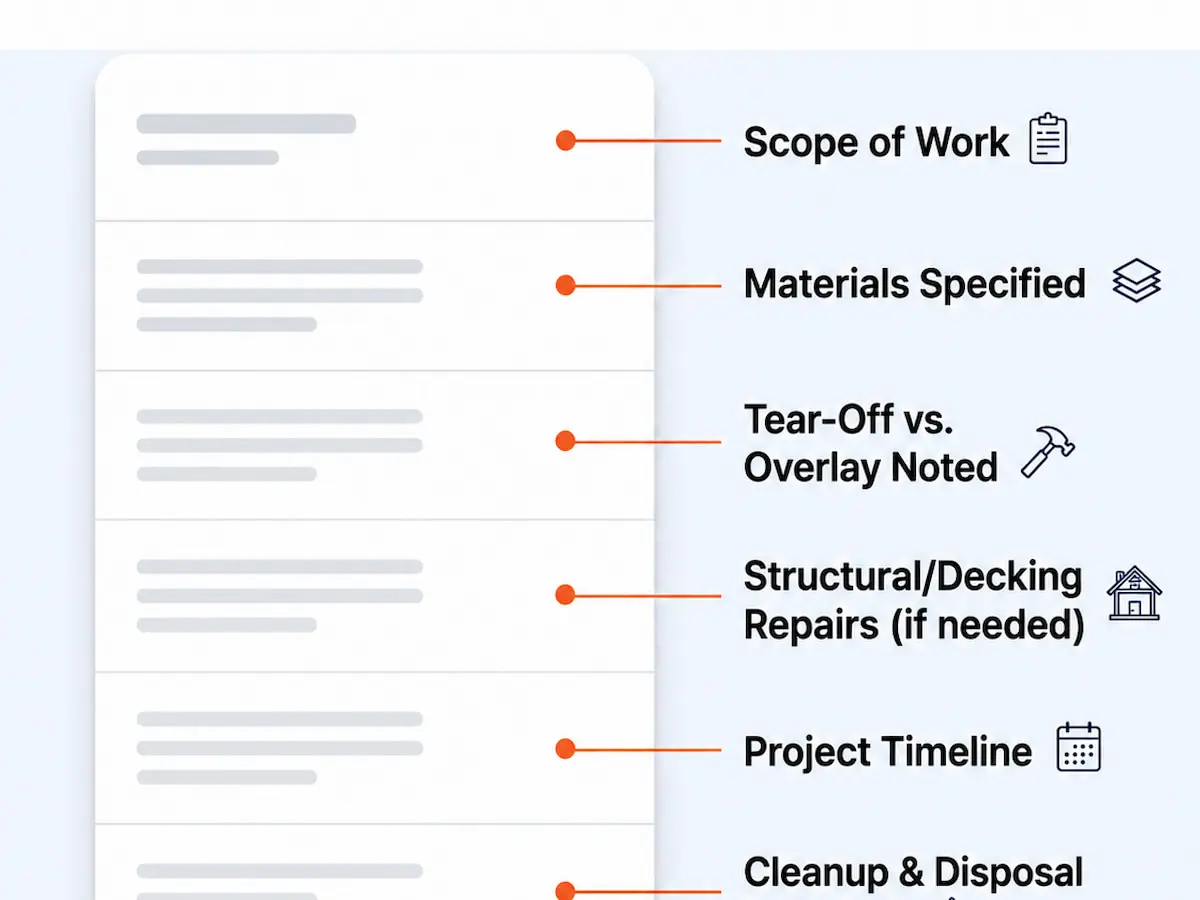Click the stacked layers icon beside Materials Specified

1137,281
